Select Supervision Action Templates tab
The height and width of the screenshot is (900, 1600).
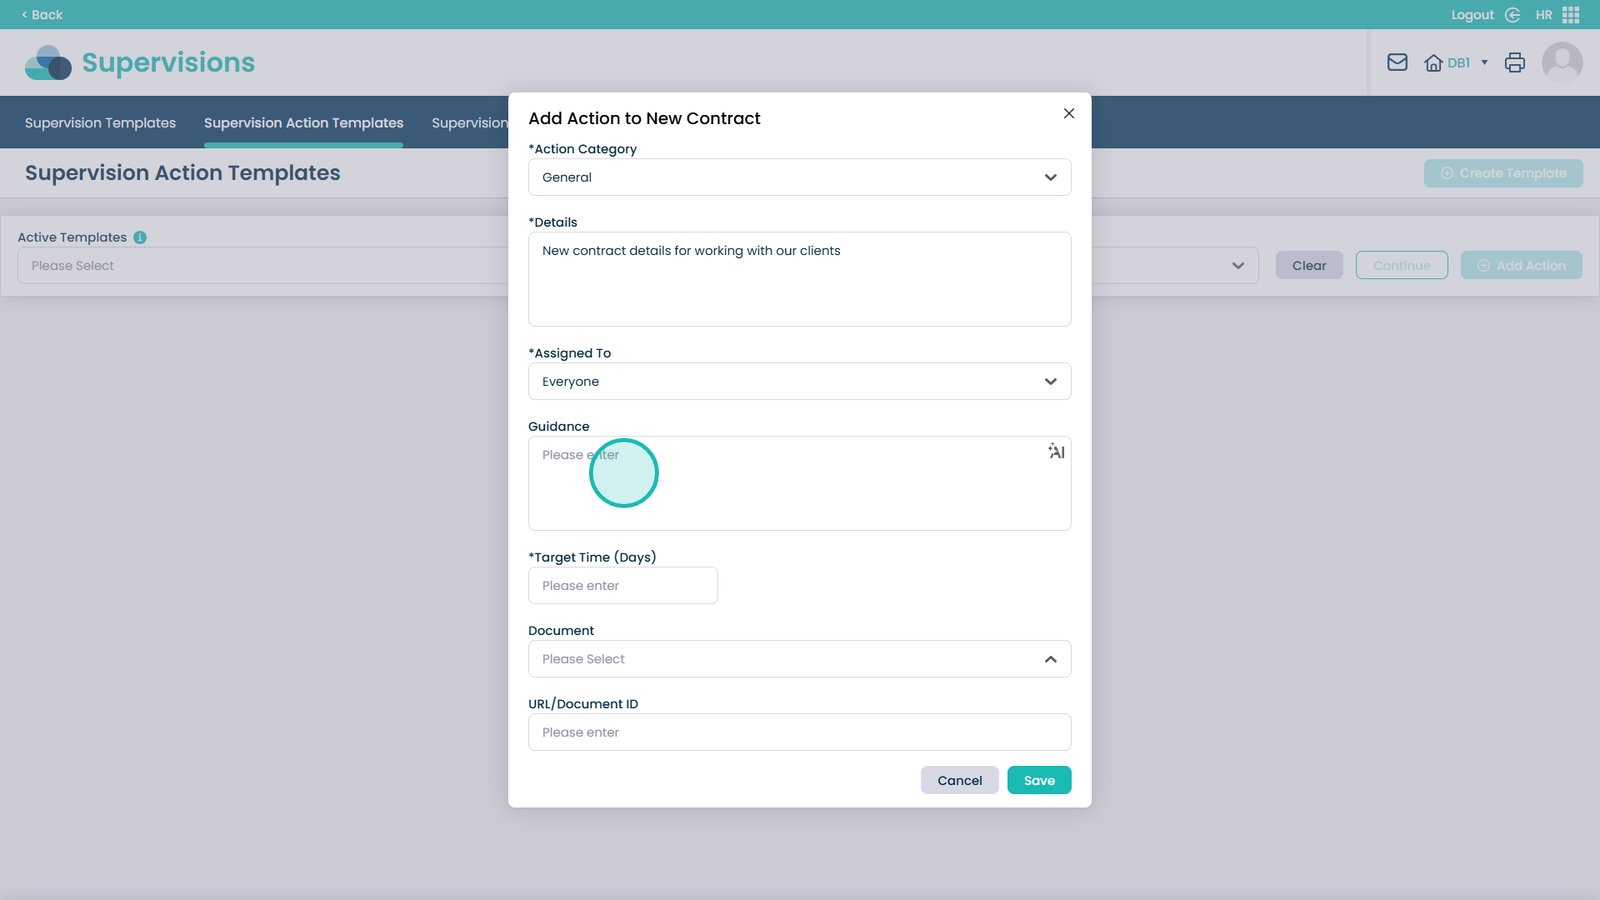click(303, 123)
